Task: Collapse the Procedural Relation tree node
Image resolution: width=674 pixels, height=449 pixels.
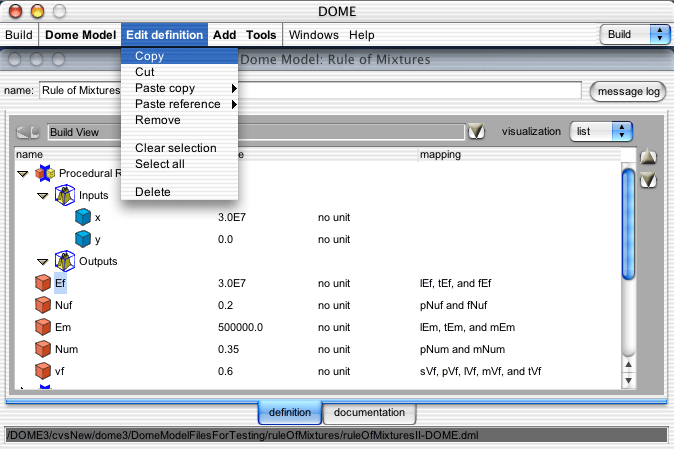Action: point(22,174)
